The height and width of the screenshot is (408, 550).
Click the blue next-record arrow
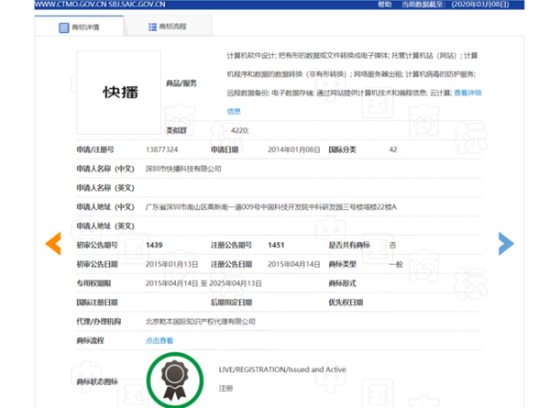tap(506, 243)
